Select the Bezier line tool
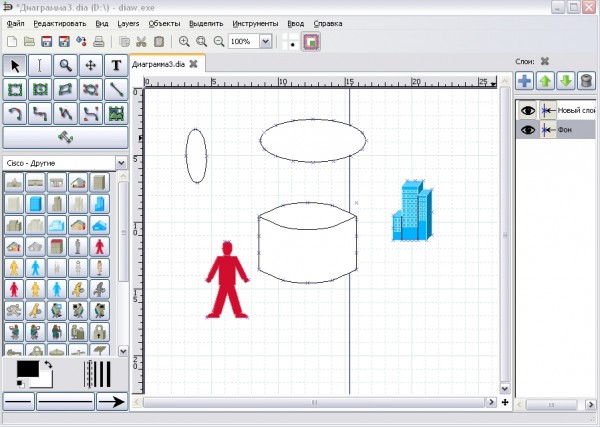Viewport: 600px width, 427px height. pyautogui.click(x=91, y=114)
